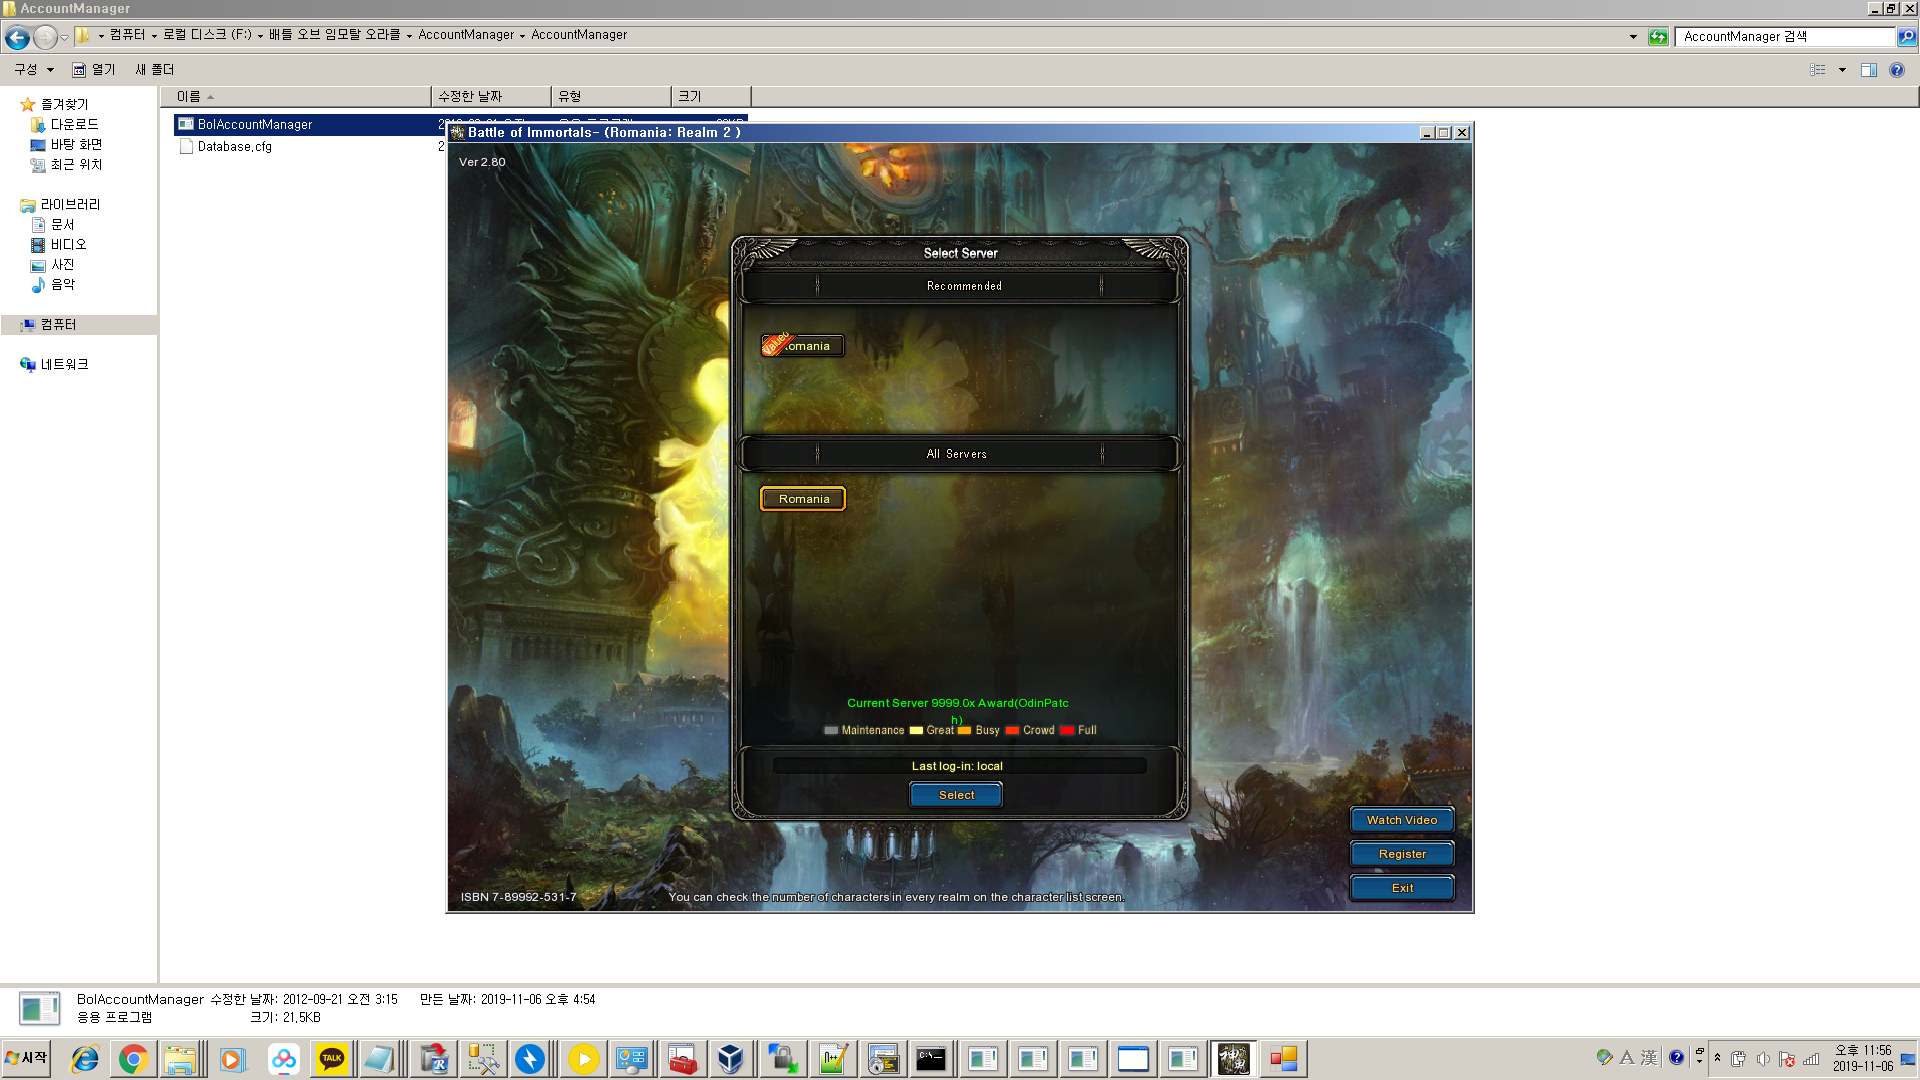This screenshot has width=1920, height=1080.
Task: Open the 구성 dropdown menu
Action: (34, 70)
